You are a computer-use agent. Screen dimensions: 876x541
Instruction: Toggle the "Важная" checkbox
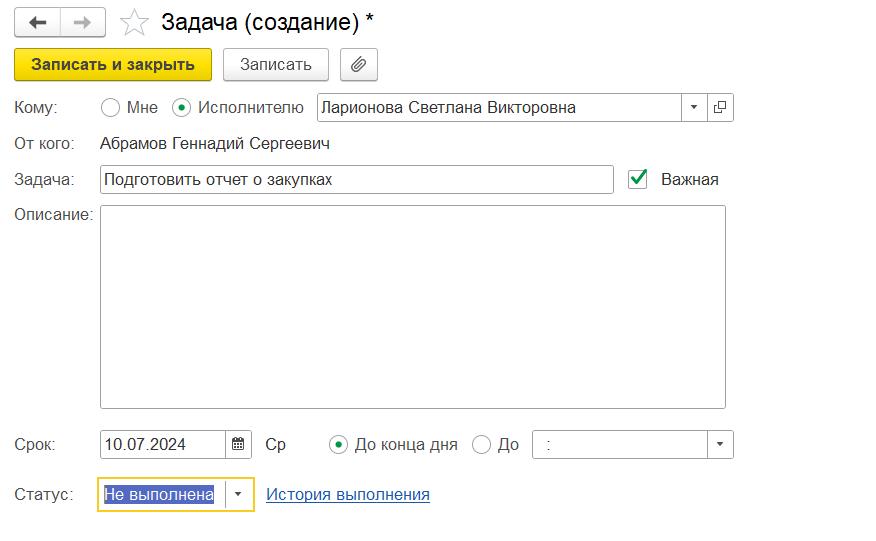638,179
